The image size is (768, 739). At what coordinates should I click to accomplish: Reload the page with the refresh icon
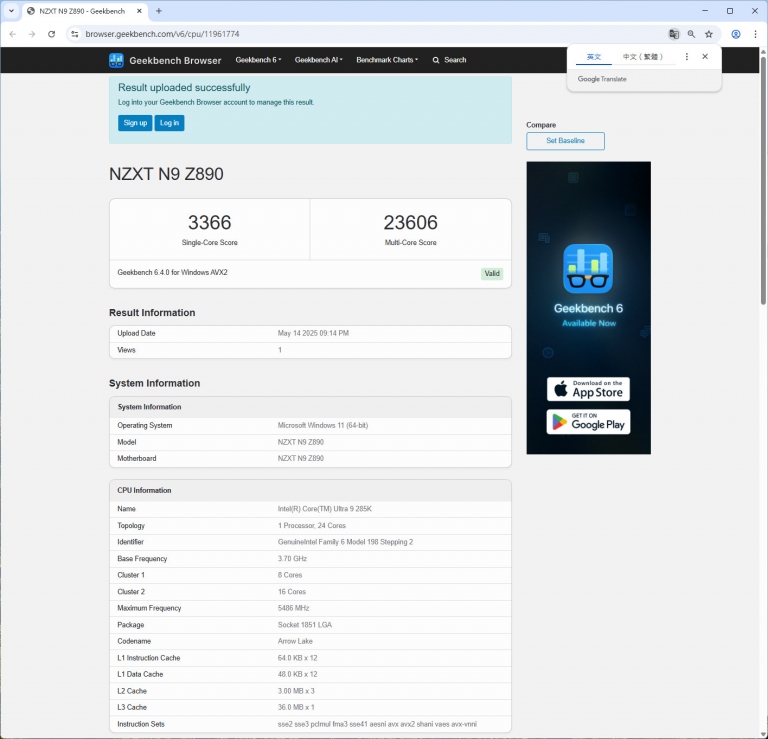[51, 34]
